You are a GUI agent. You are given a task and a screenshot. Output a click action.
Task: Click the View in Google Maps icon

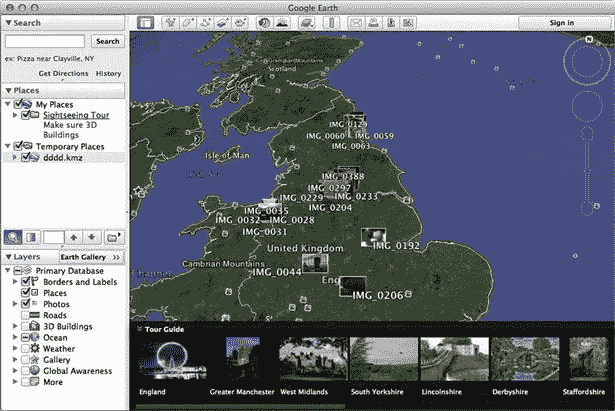(408, 23)
